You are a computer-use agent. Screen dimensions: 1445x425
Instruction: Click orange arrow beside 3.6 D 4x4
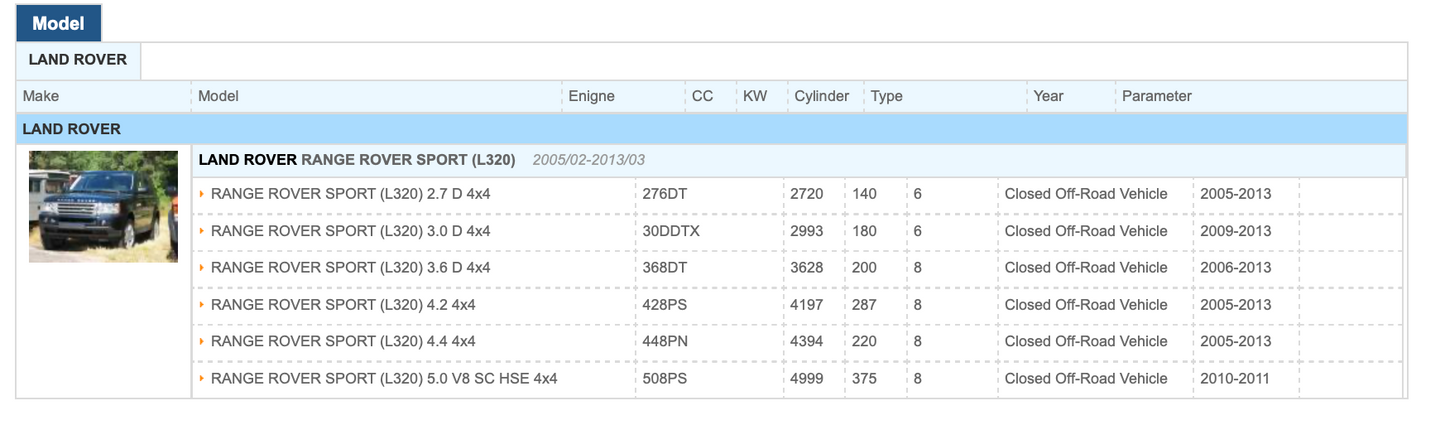coord(202,268)
